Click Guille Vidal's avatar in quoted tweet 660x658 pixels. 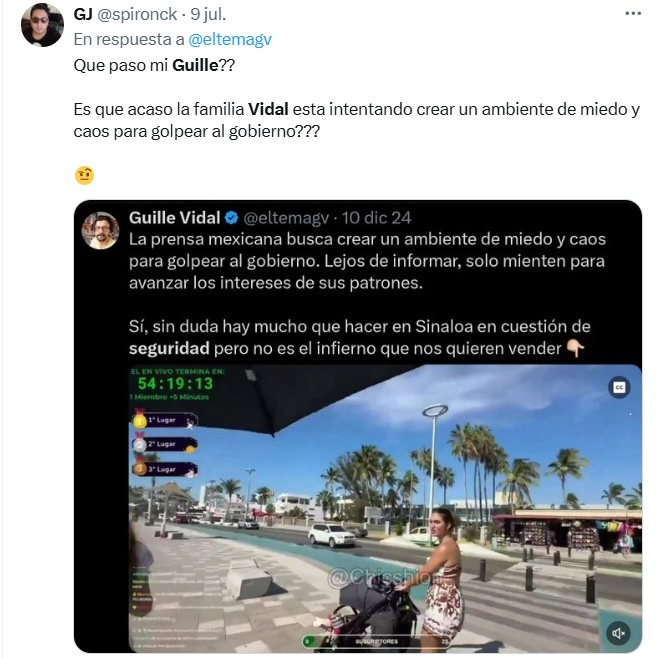pyautogui.click(x=100, y=230)
